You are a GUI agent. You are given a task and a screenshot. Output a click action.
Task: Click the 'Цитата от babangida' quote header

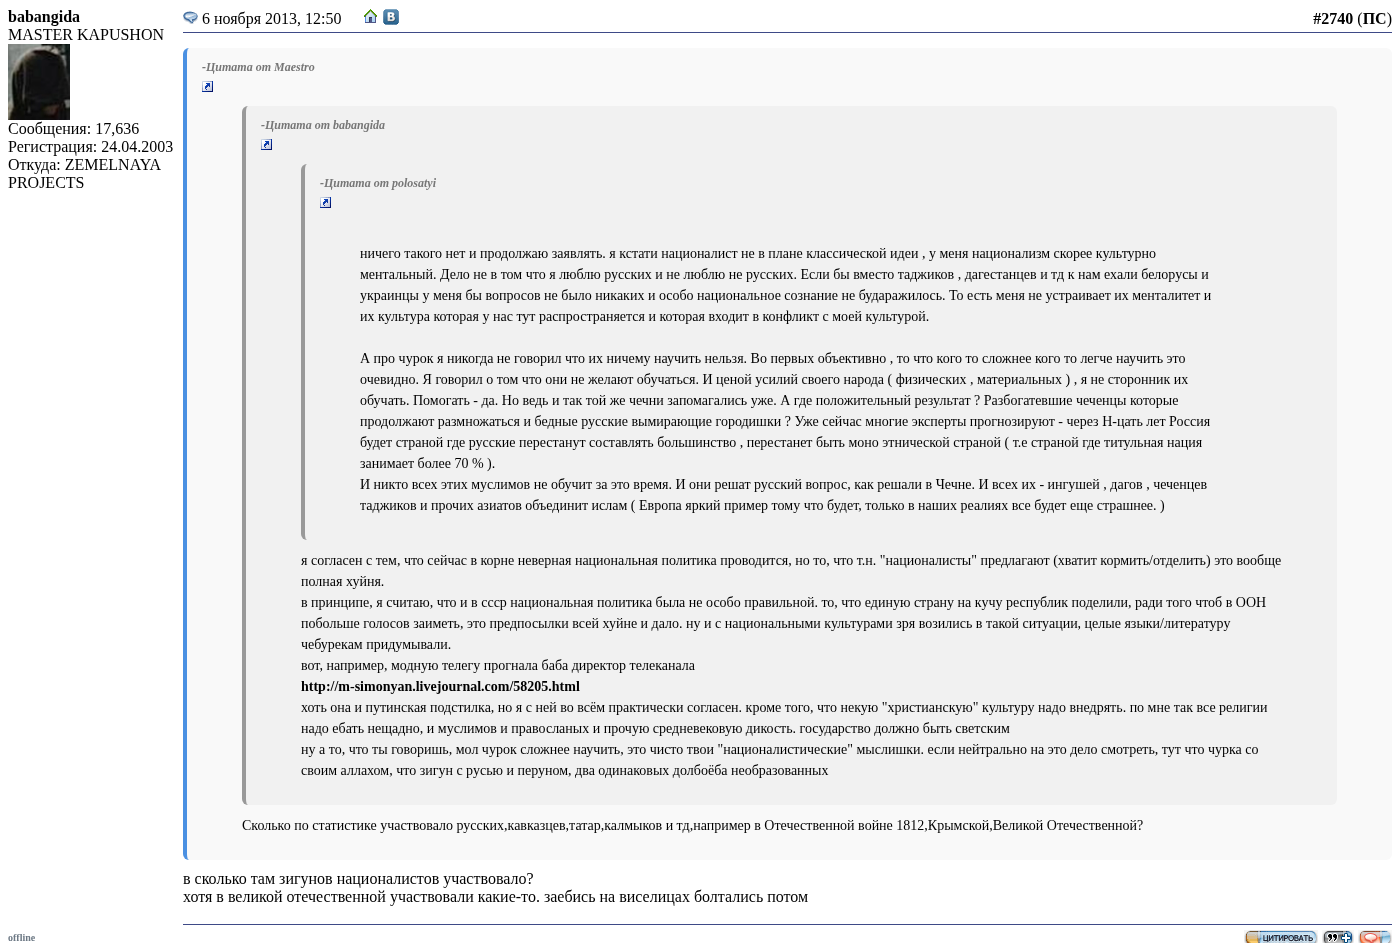point(323,125)
